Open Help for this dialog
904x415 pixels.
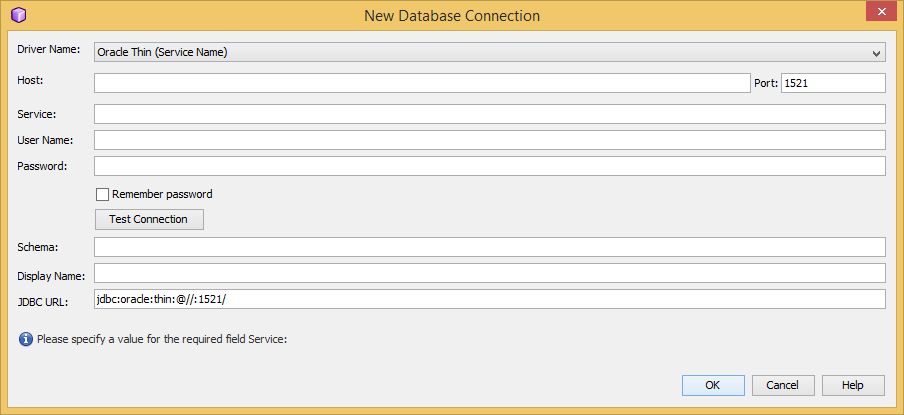pos(852,385)
